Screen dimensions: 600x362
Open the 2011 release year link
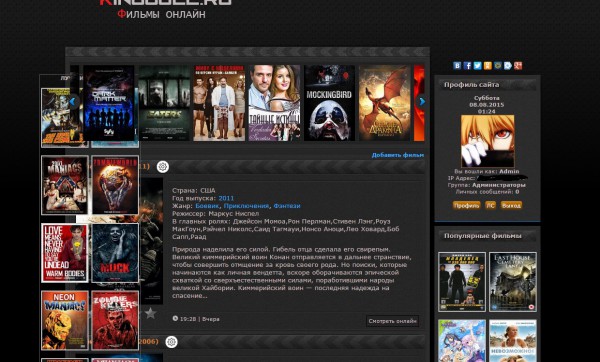point(226,198)
